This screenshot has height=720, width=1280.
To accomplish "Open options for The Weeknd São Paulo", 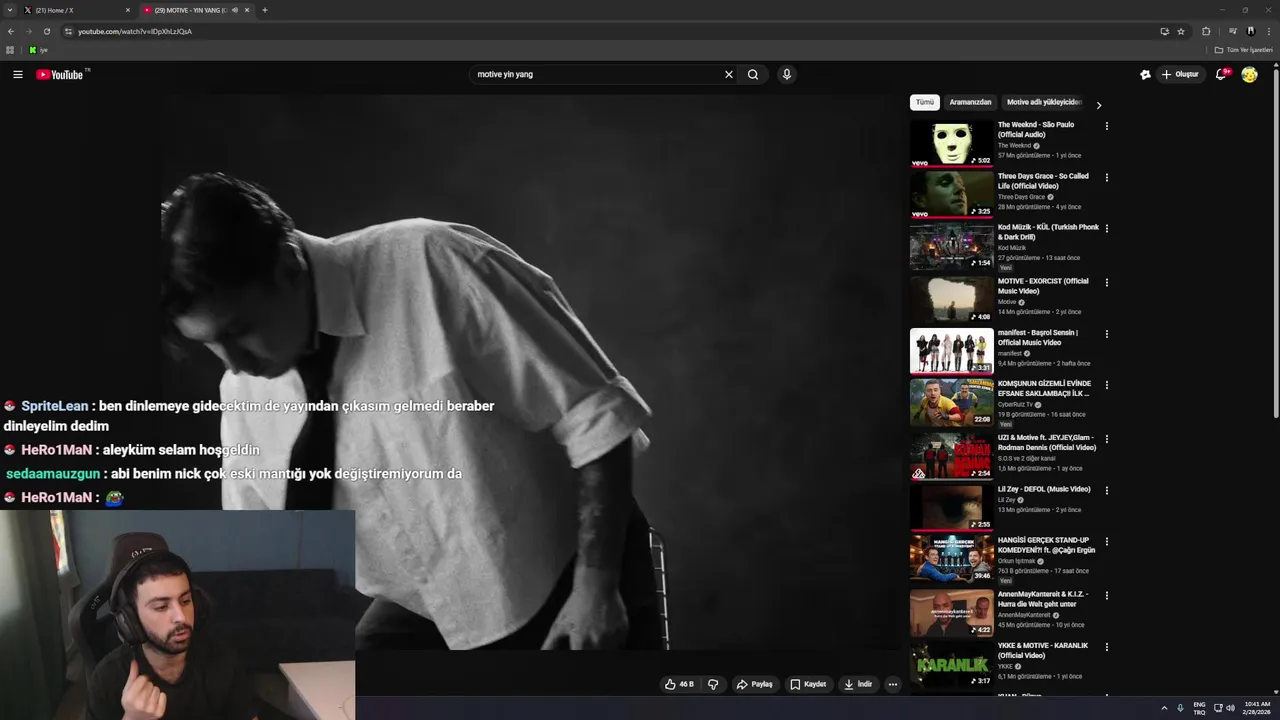I will (1106, 126).
